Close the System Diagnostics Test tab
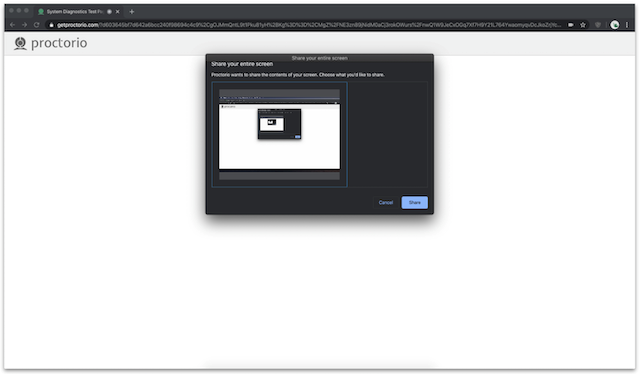 (118, 12)
